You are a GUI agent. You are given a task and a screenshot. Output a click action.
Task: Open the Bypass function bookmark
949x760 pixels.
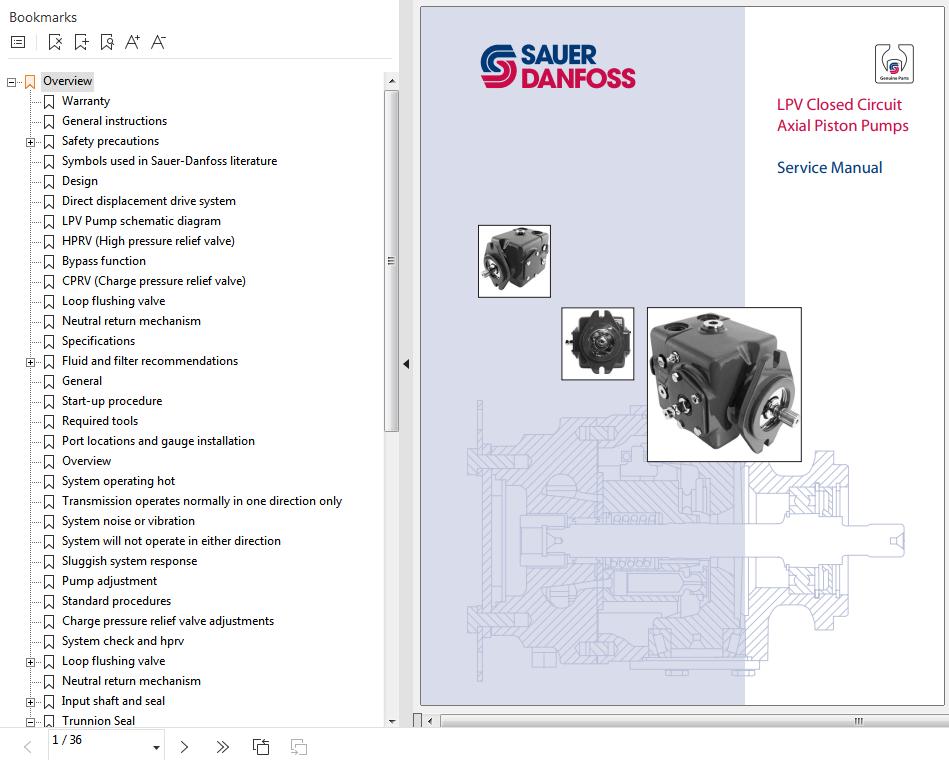pos(103,261)
